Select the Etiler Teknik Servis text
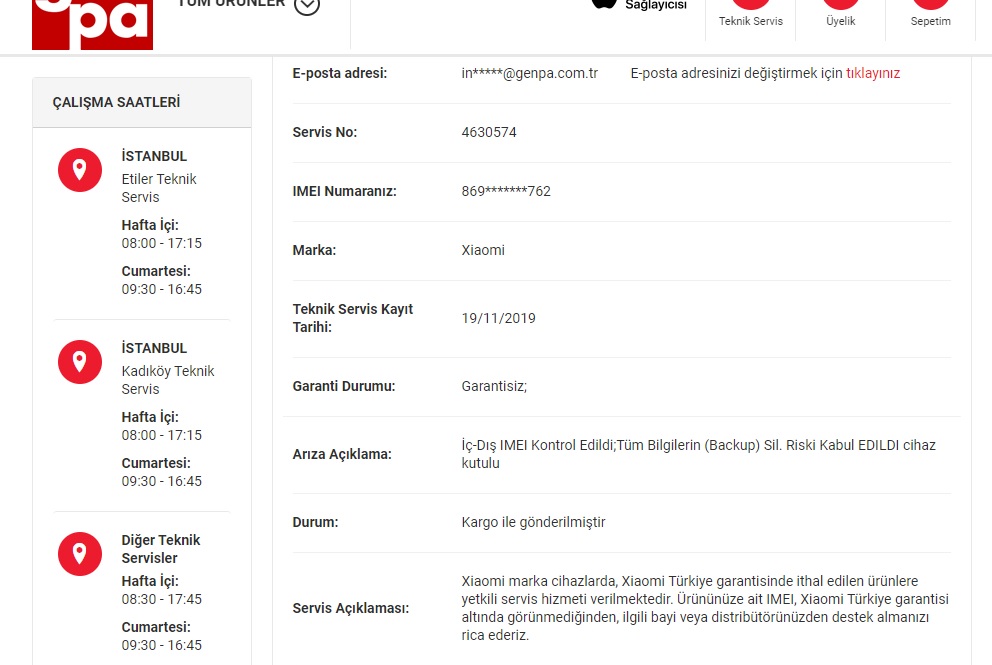The height and width of the screenshot is (665, 992). pos(159,188)
